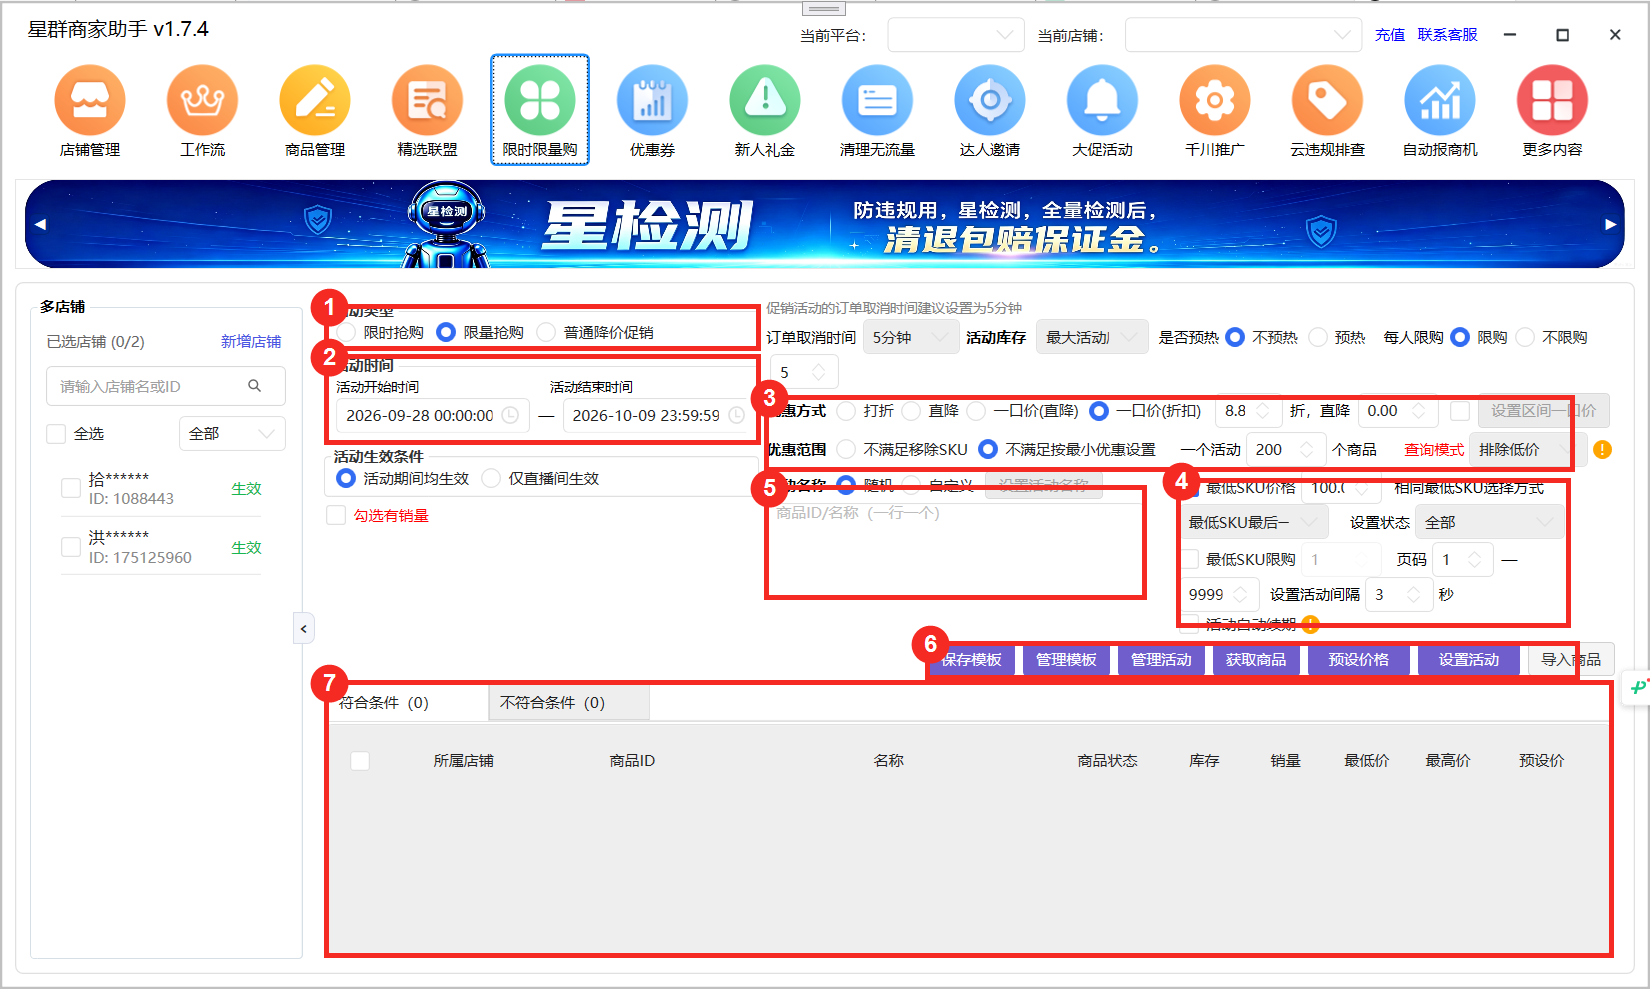The width and height of the screenshot is (1650, 989).
Task: Select the 预热 radio option
Action: [1318, 337]
